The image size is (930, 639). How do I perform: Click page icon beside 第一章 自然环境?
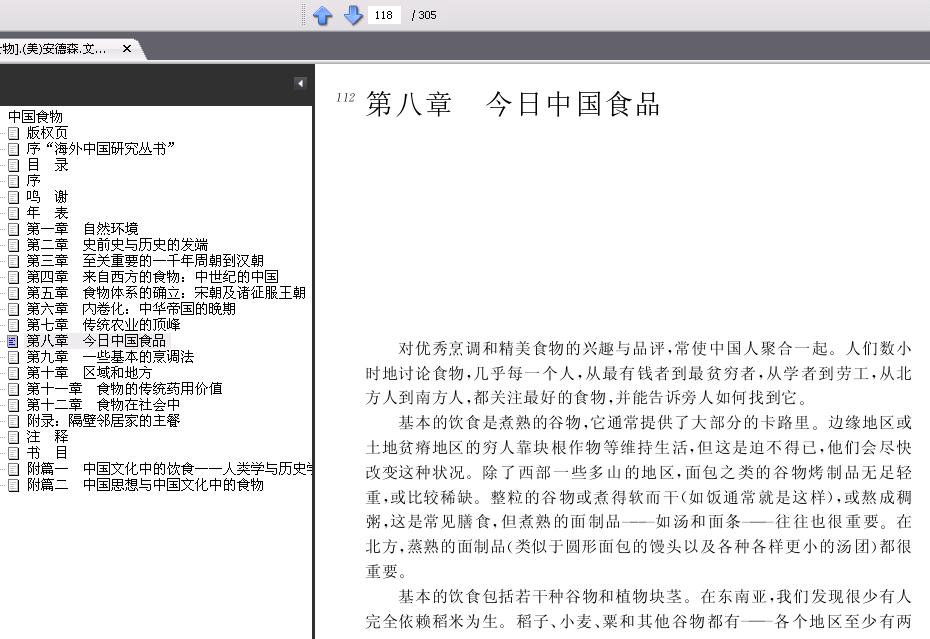click(x=14, y=229)
